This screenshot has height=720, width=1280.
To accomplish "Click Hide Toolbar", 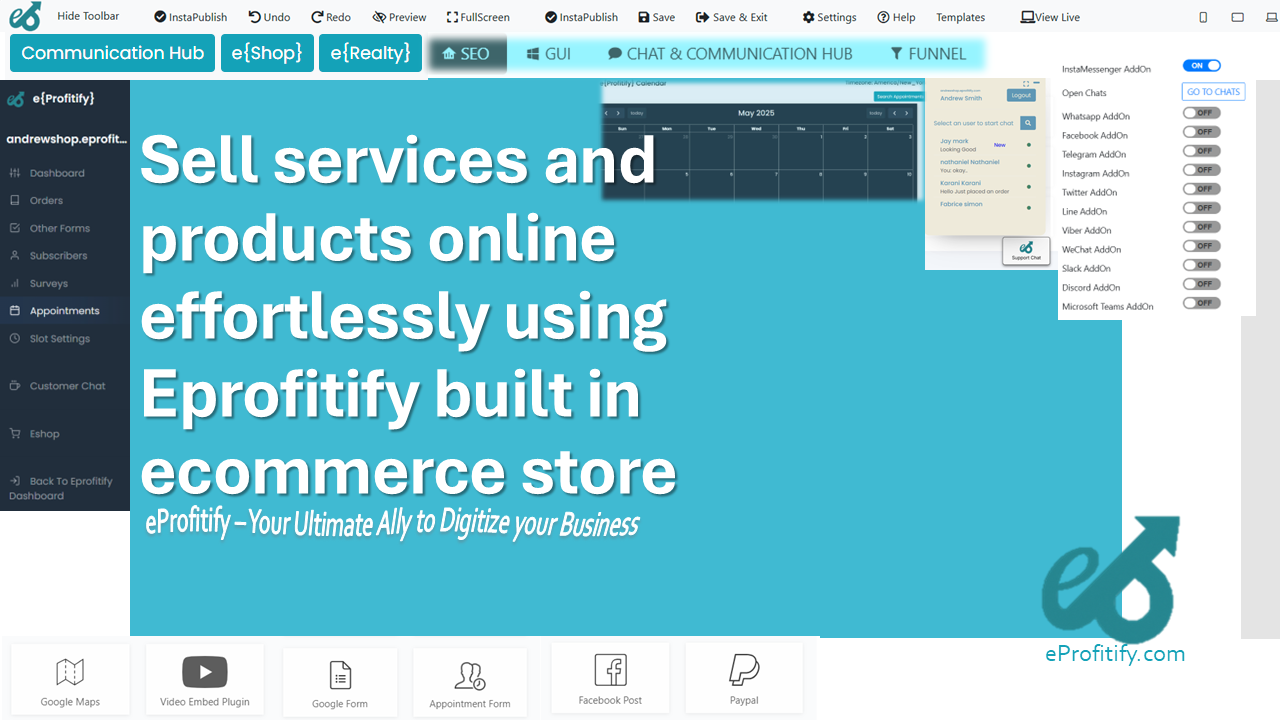I will [88, 16].
